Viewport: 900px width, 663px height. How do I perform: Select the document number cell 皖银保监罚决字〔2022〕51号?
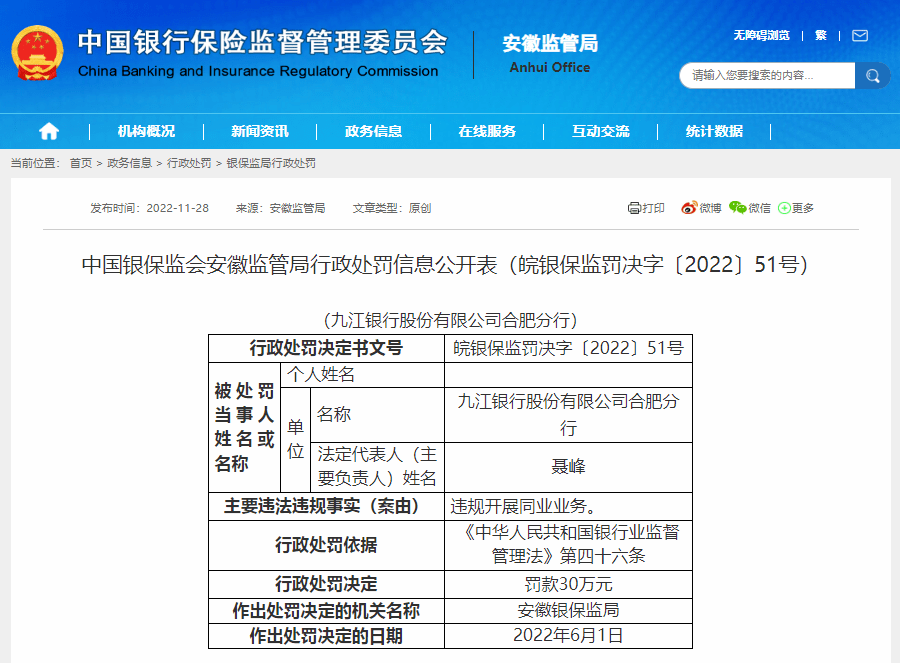click(x=568, y=348)
